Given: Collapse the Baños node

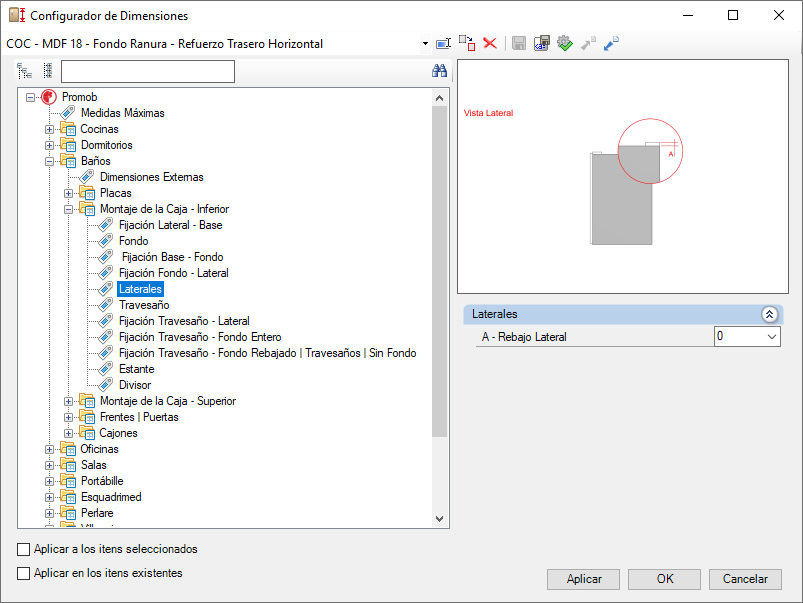Looking at the screenshot, I should (49, 161).
